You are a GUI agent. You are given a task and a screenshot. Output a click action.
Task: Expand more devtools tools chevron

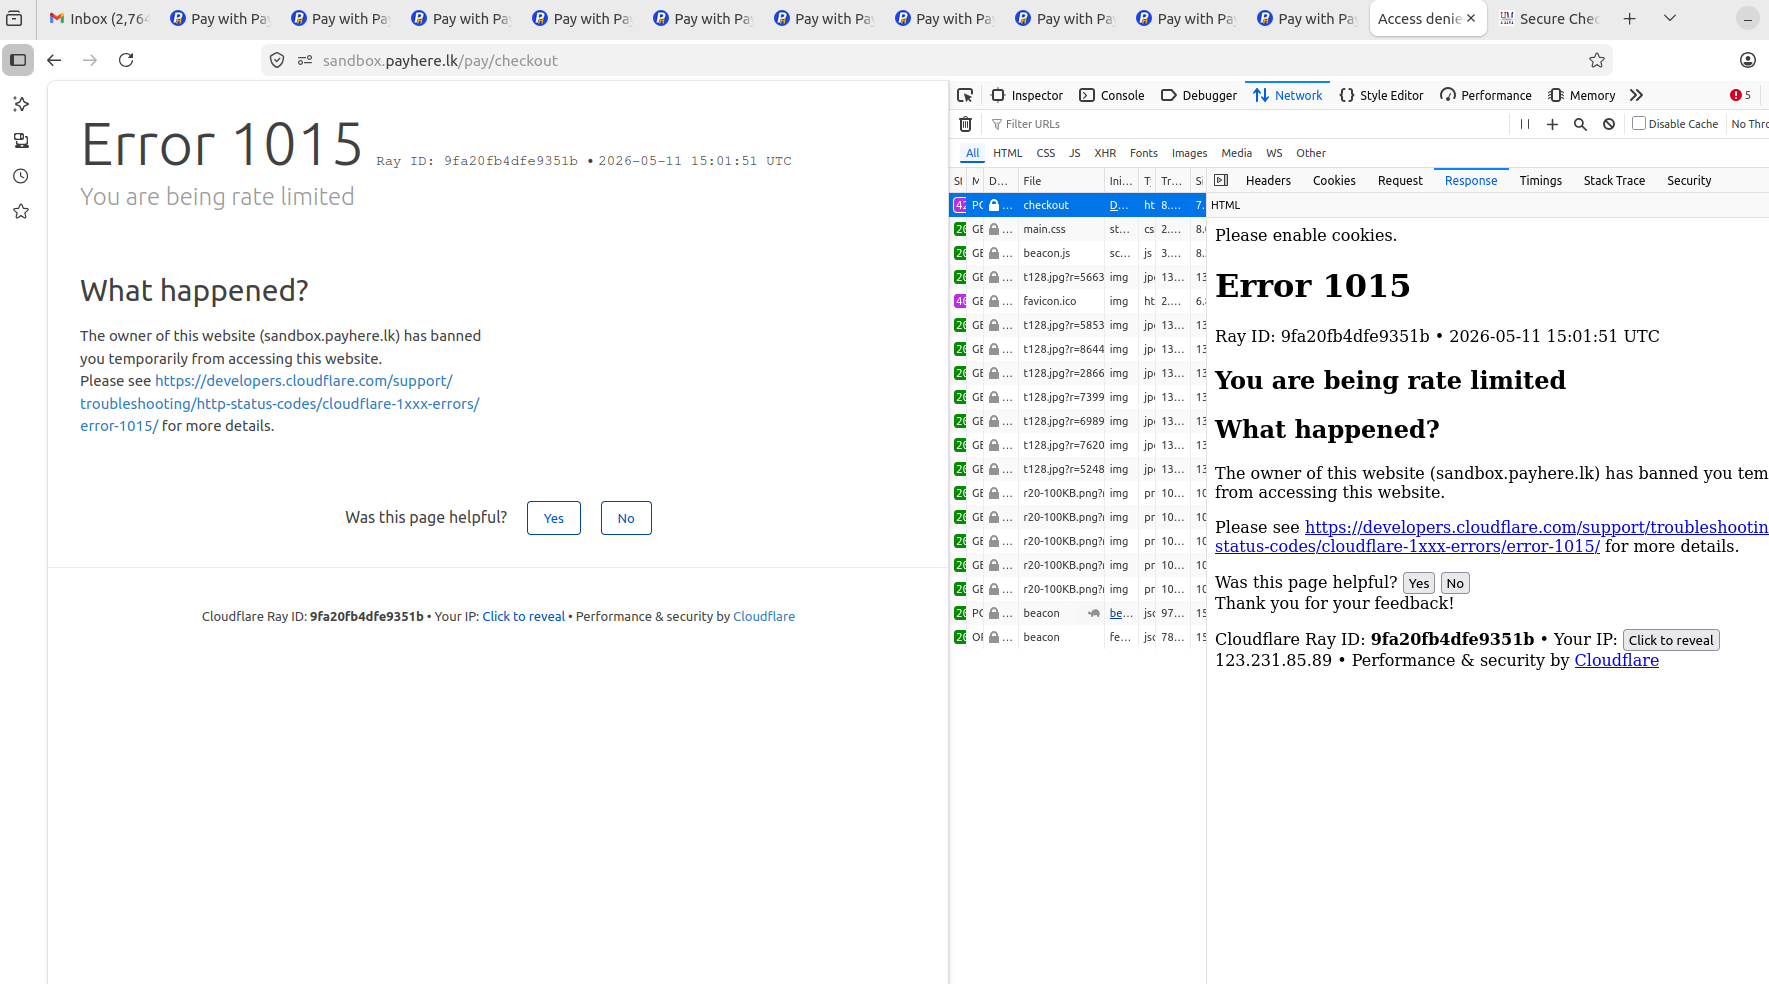tap(1636, 95)
